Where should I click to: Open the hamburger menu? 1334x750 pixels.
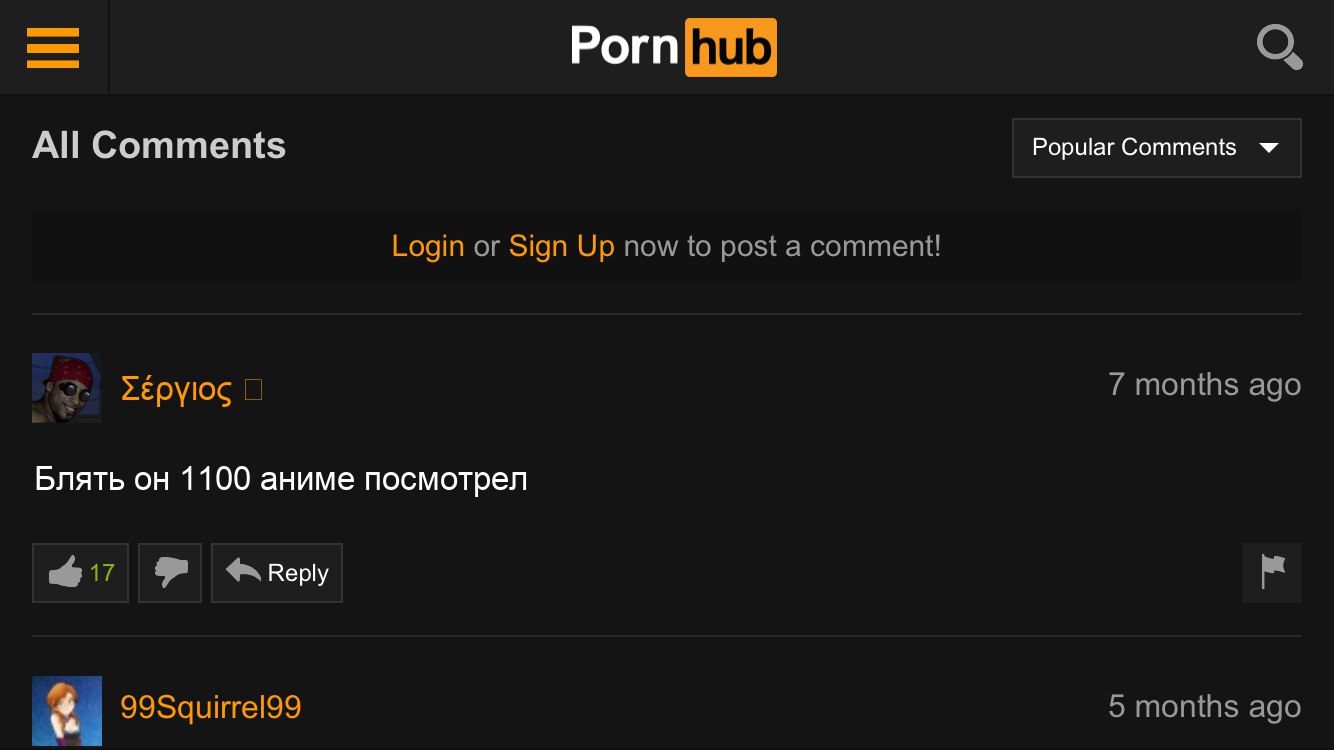(53, 47)
